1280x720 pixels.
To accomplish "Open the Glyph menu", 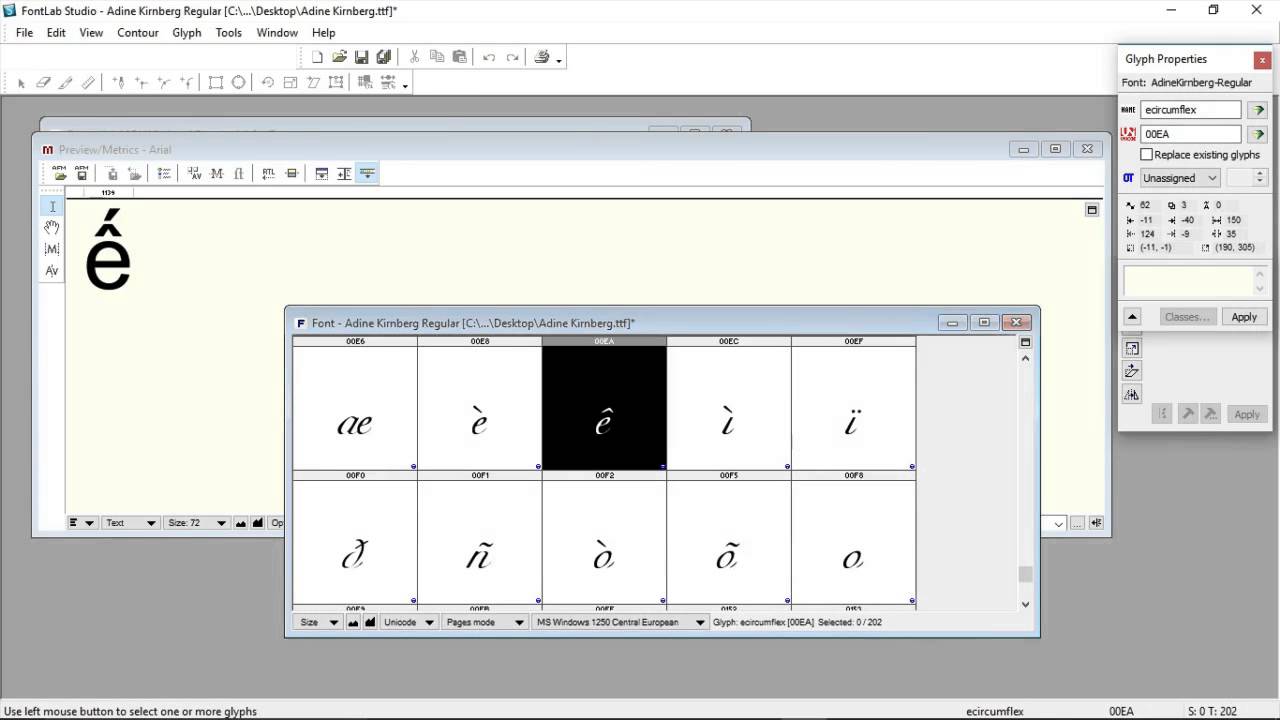I will [x=187, y=33].
